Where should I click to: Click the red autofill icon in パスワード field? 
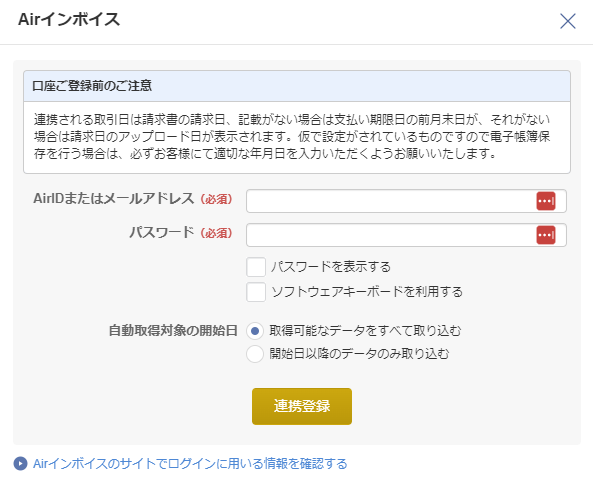[546, 235]
